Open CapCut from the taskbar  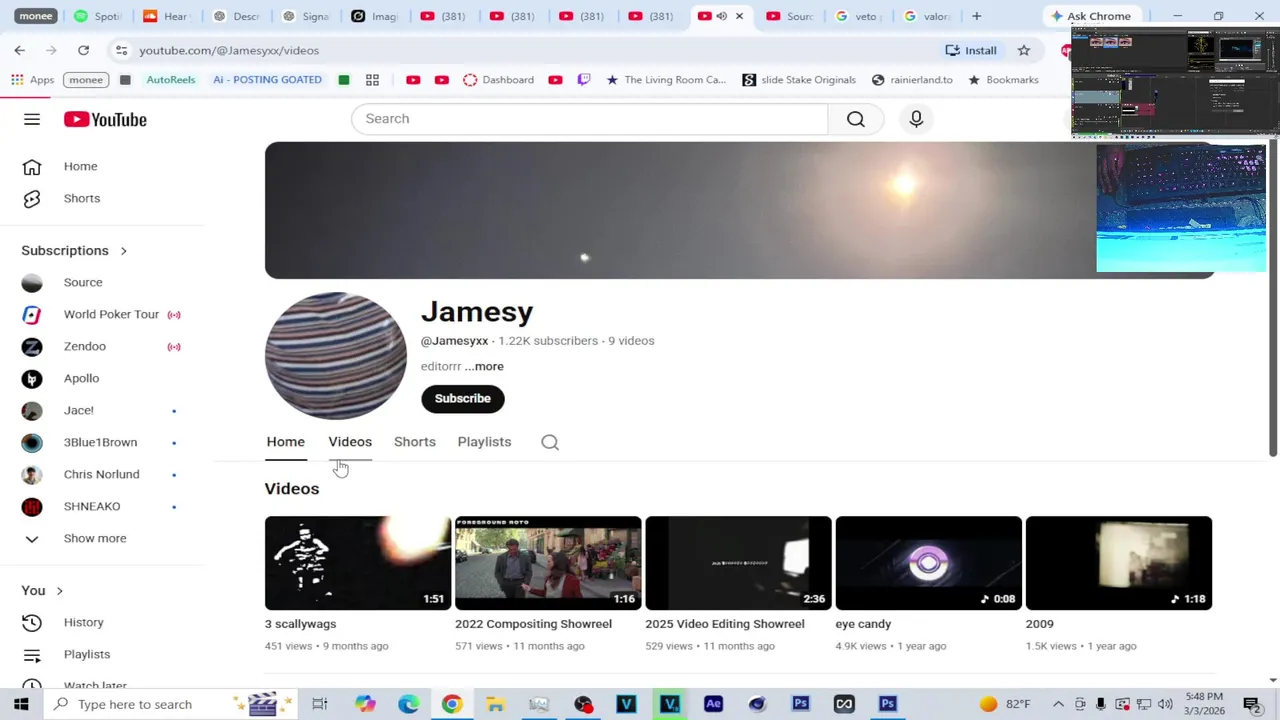(x=844, y=704)
